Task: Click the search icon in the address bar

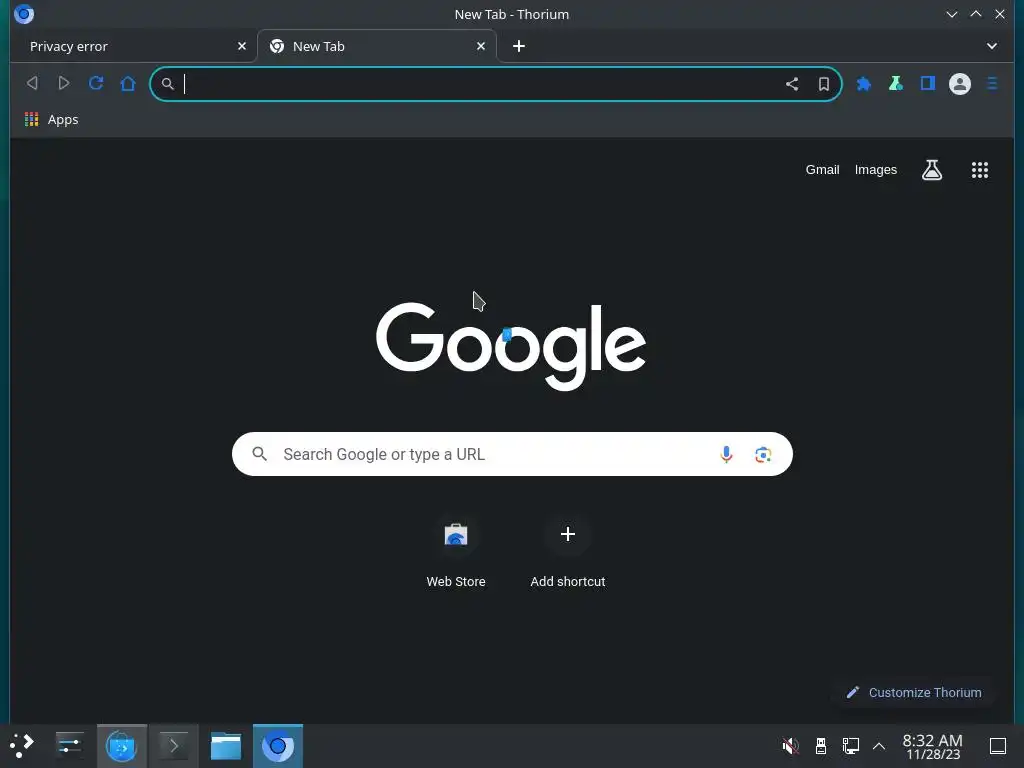Action: tap(168, 84)
